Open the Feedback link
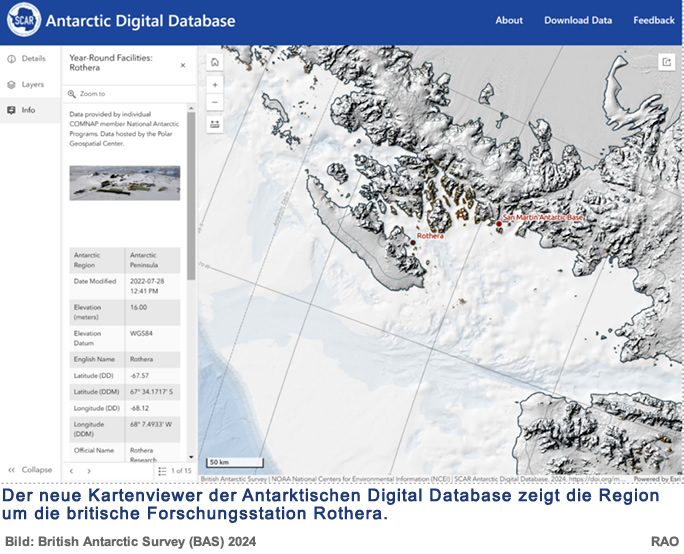 pos(654,21)
